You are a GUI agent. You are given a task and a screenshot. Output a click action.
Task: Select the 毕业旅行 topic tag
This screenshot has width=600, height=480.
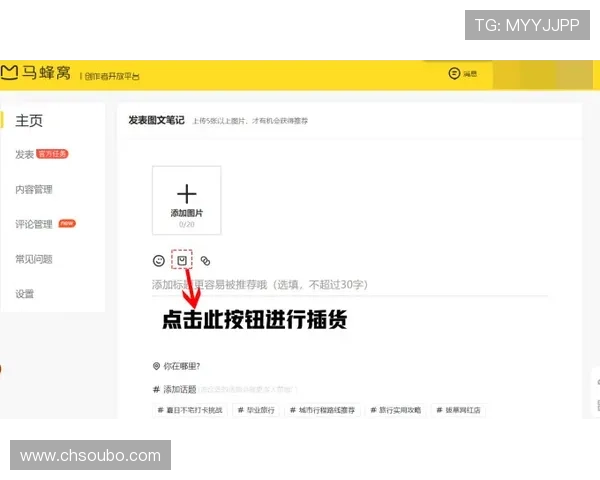(x=256, y=410)
